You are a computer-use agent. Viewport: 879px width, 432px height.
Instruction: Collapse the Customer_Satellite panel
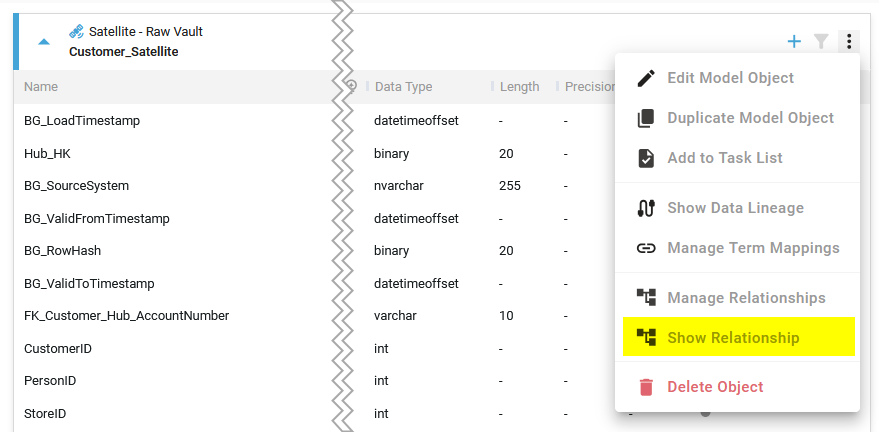(43, 42)
